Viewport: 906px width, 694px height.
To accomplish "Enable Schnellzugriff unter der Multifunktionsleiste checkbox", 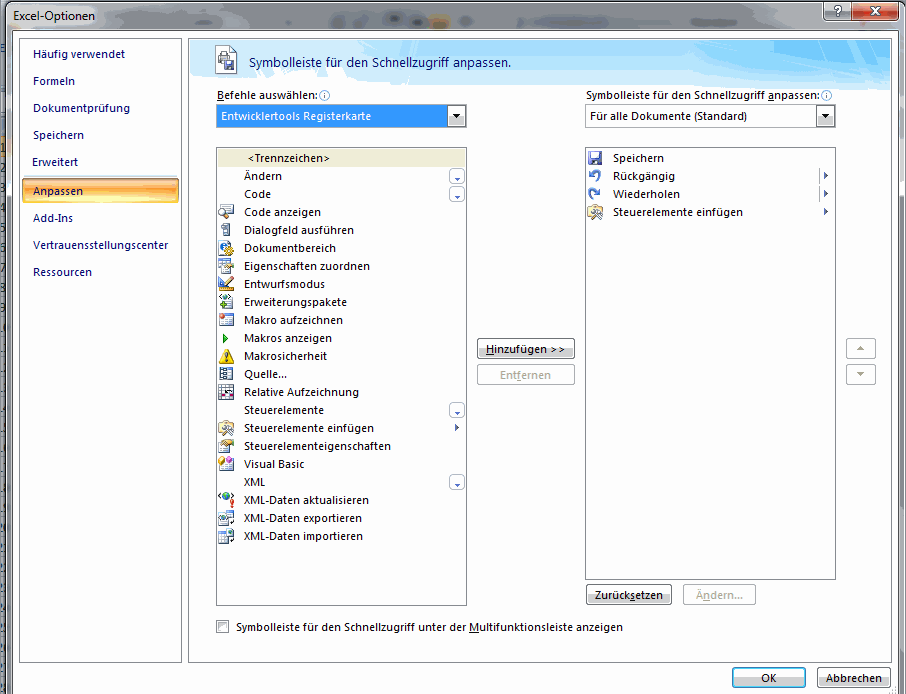I will 223,627.
